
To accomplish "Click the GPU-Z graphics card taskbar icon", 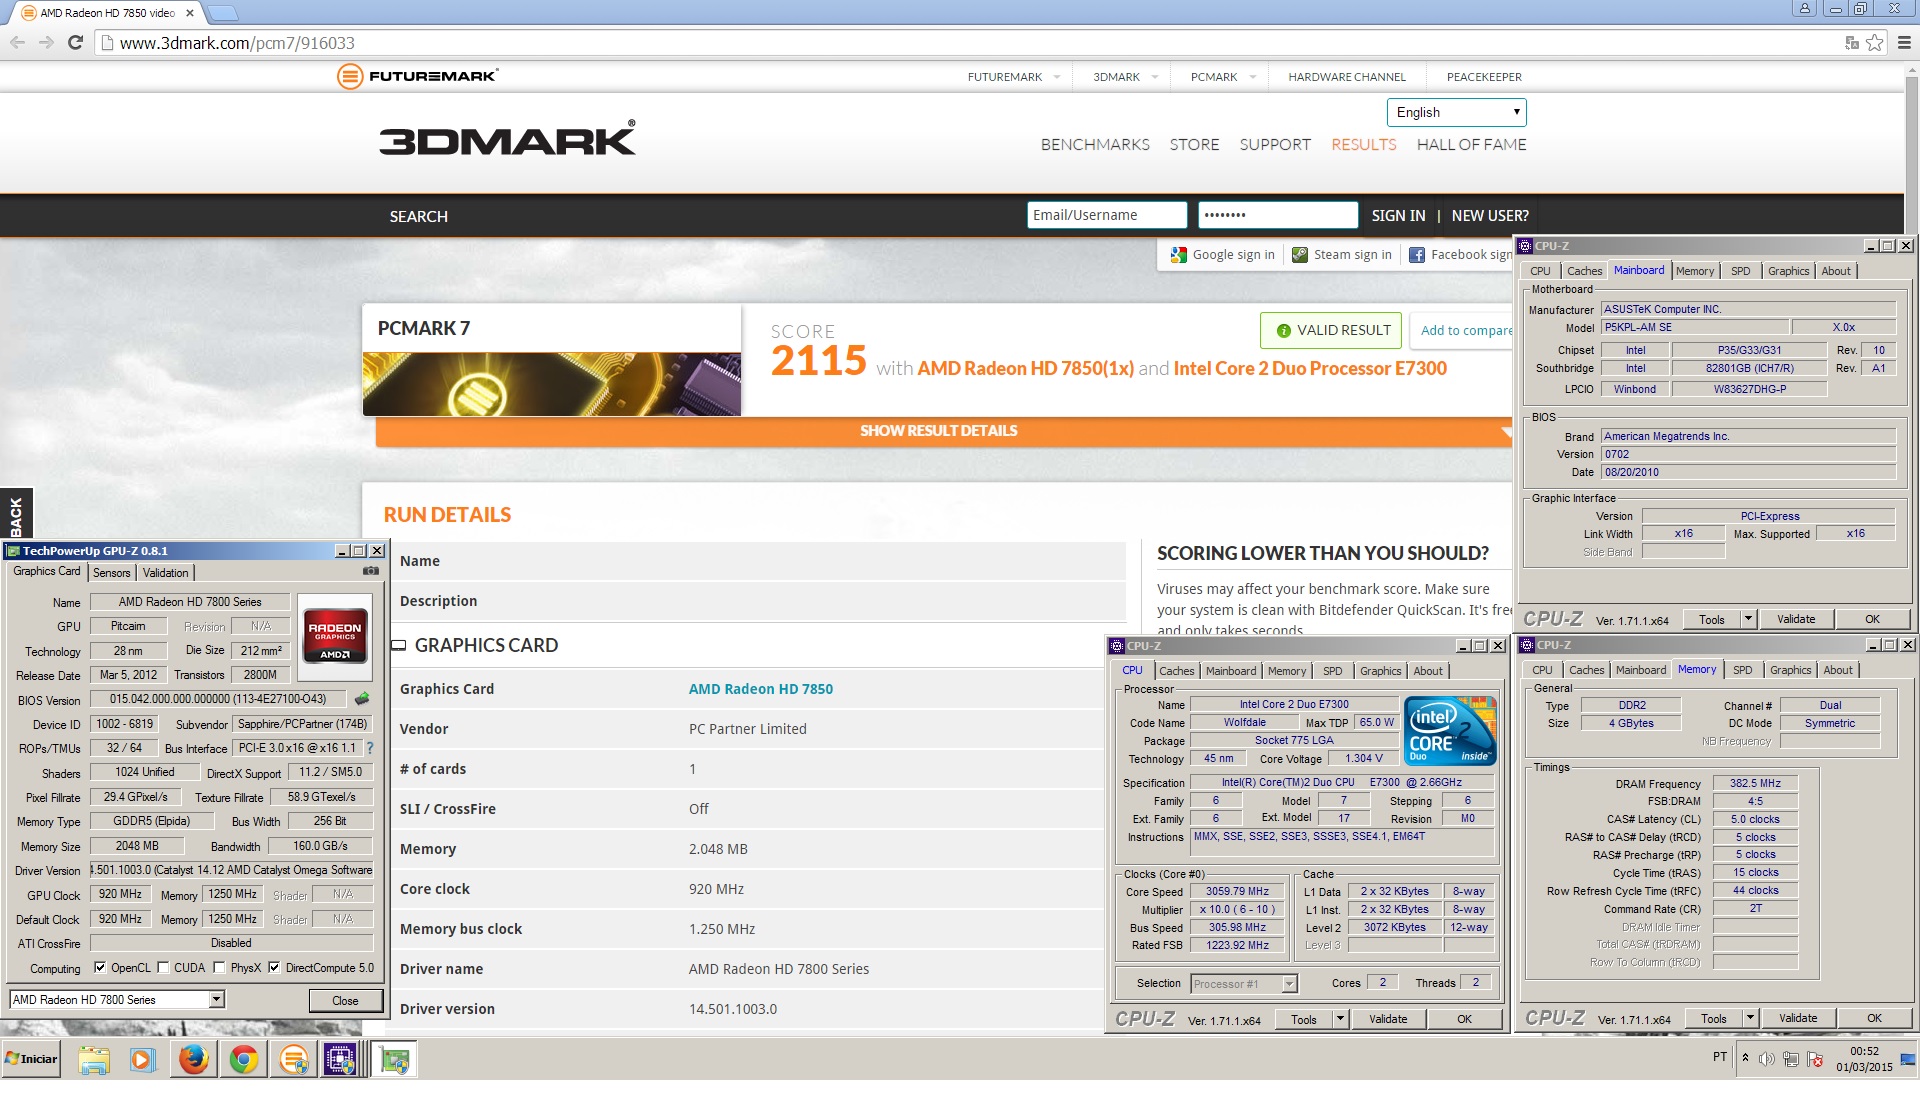I will [395, 1059].
